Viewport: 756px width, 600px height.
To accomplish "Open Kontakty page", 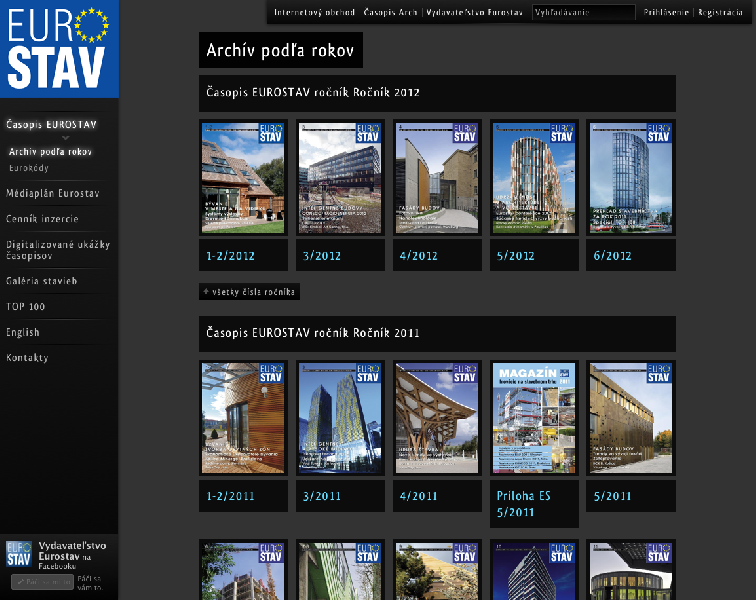I will [27, 357].
